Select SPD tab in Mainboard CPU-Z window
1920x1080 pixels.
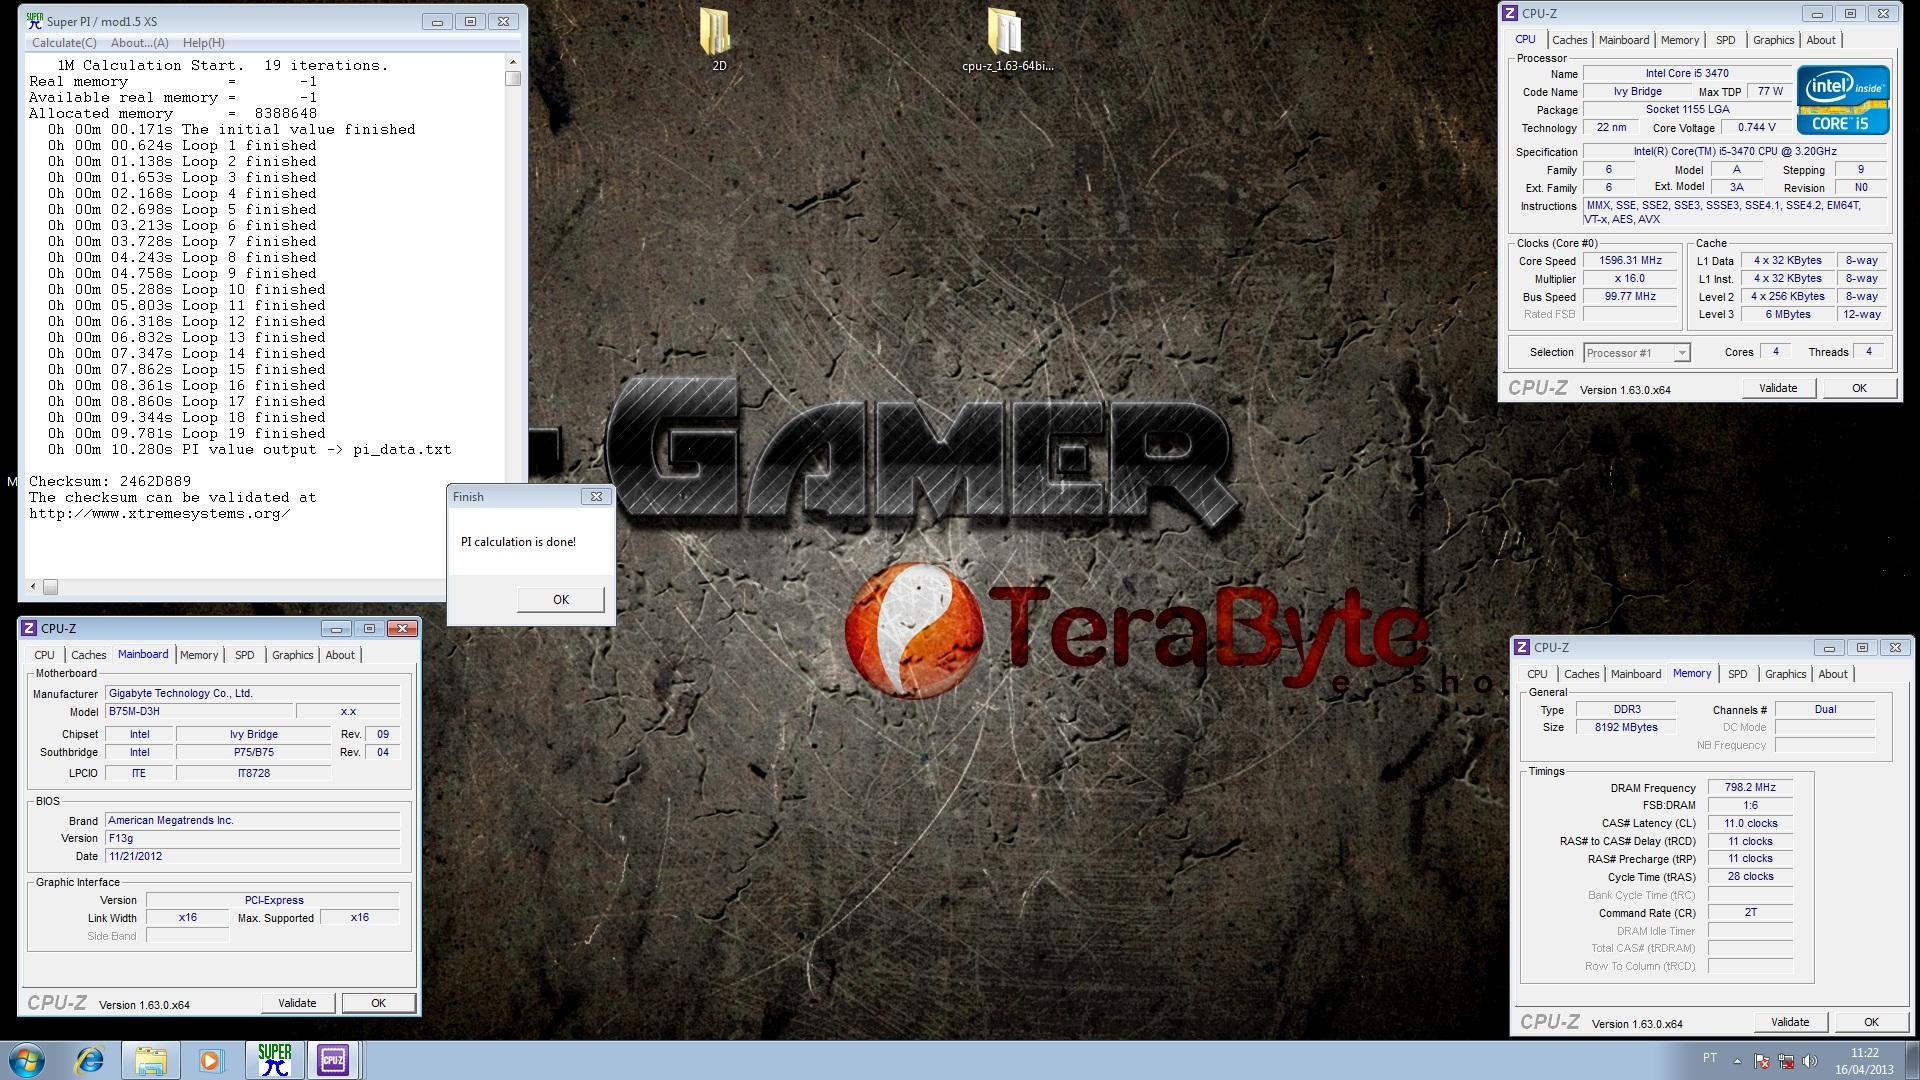click(244, 655)
